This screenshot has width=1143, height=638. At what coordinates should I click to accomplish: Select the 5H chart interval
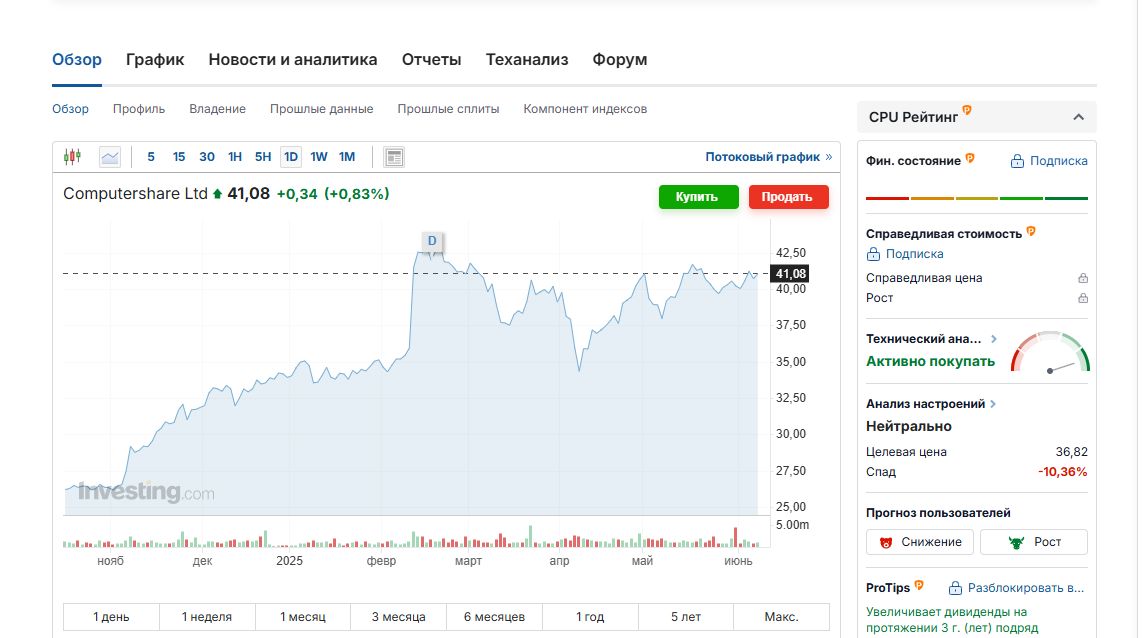[263, 157]
